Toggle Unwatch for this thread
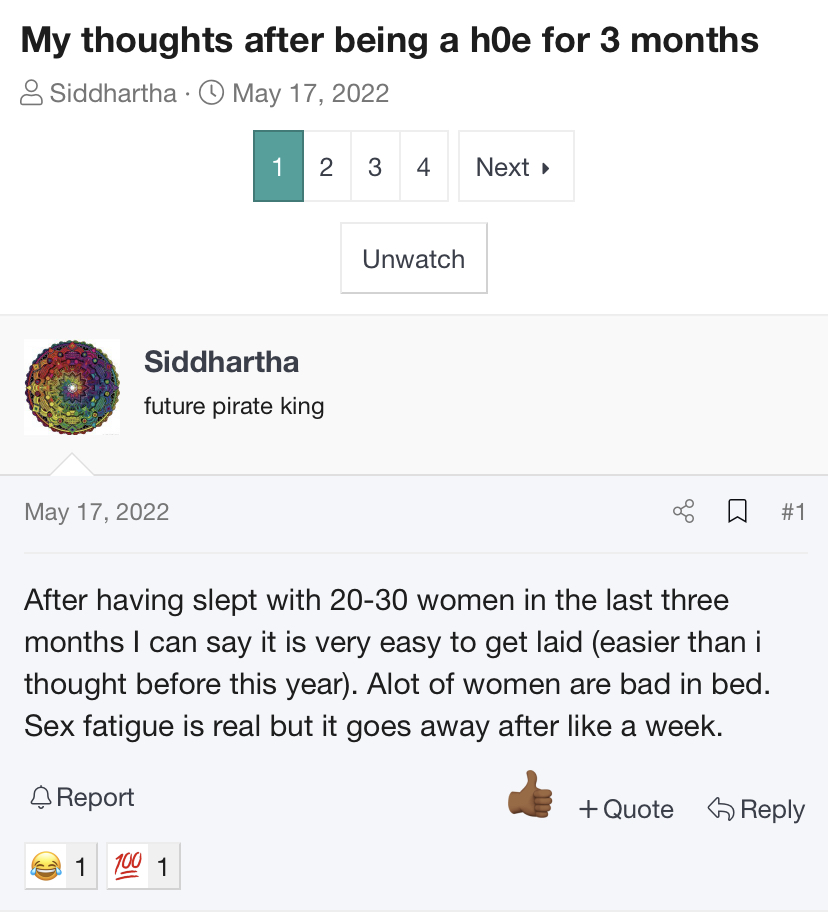The height and width of the screenshot is (917, 828). 414,259
